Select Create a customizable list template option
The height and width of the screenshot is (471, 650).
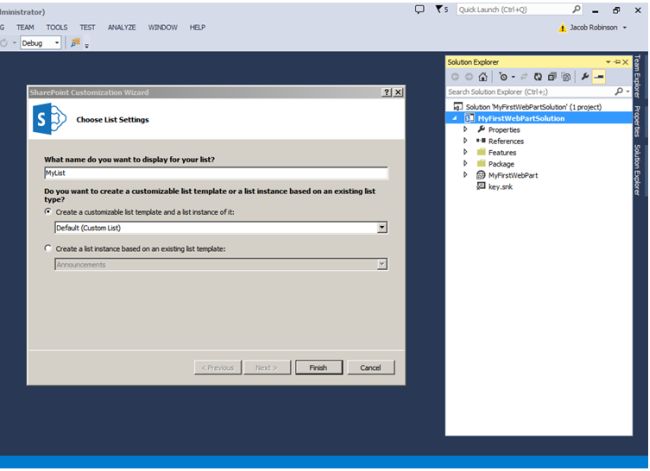[x=48, y=212]
